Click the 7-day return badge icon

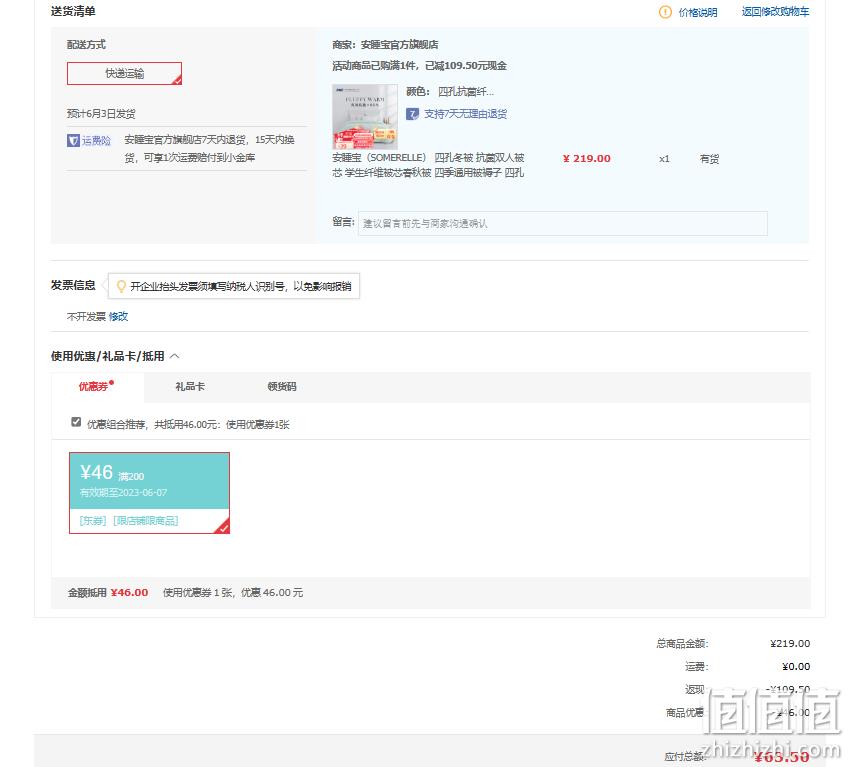tap(413, 114)
